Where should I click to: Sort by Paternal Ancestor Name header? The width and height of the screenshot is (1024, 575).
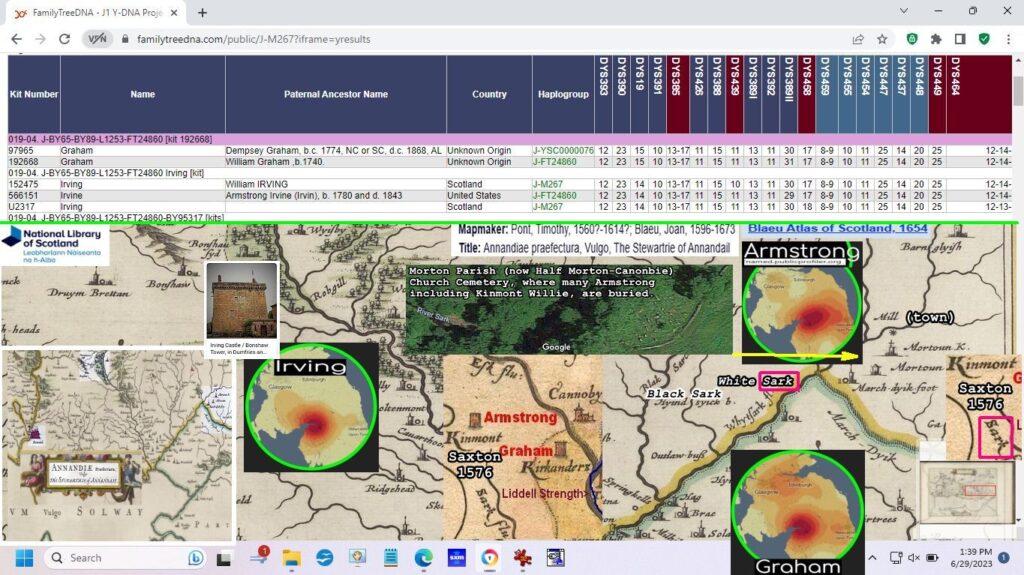[x=336, y=94]
